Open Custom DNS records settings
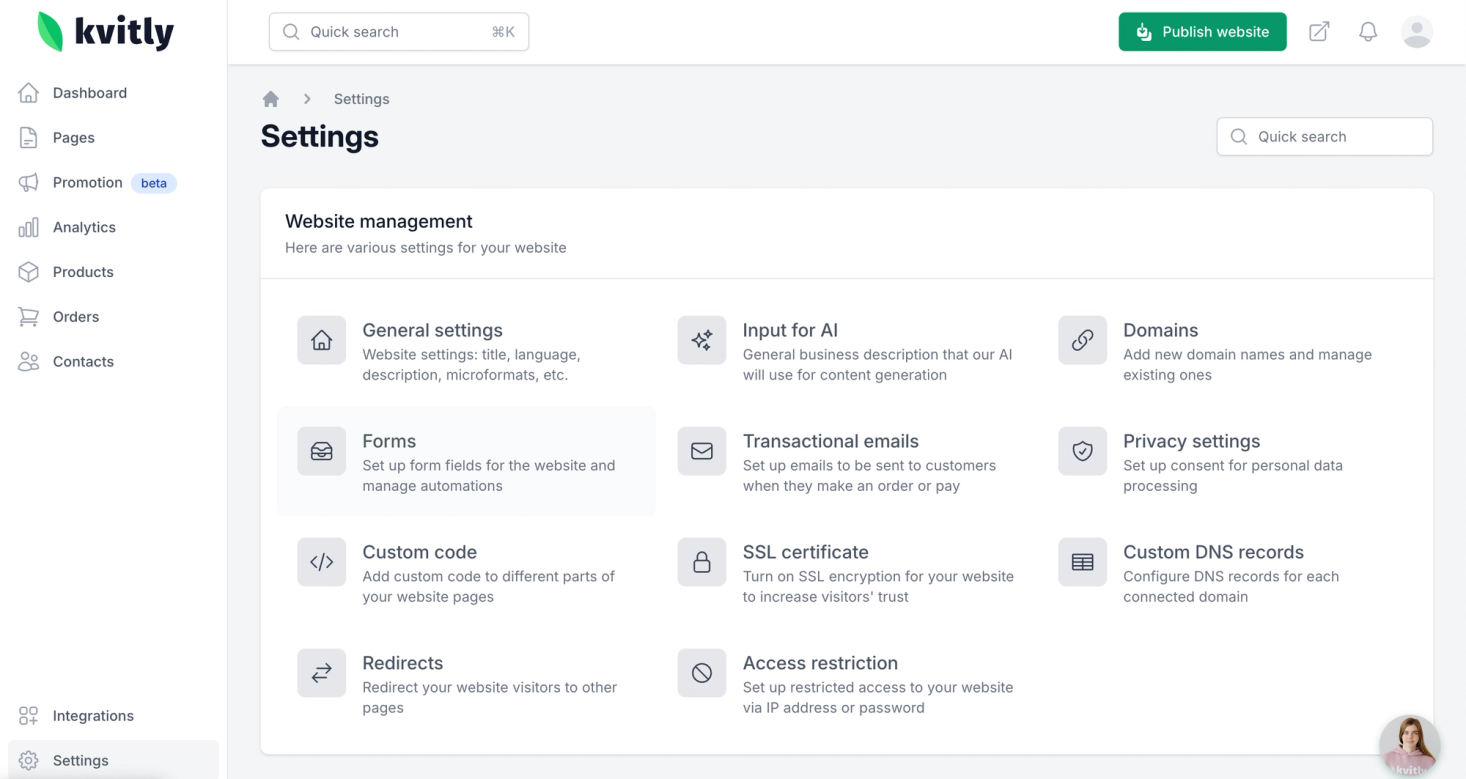The width and height of the screenshot is (1466, 779). [x=1213, y=553]
